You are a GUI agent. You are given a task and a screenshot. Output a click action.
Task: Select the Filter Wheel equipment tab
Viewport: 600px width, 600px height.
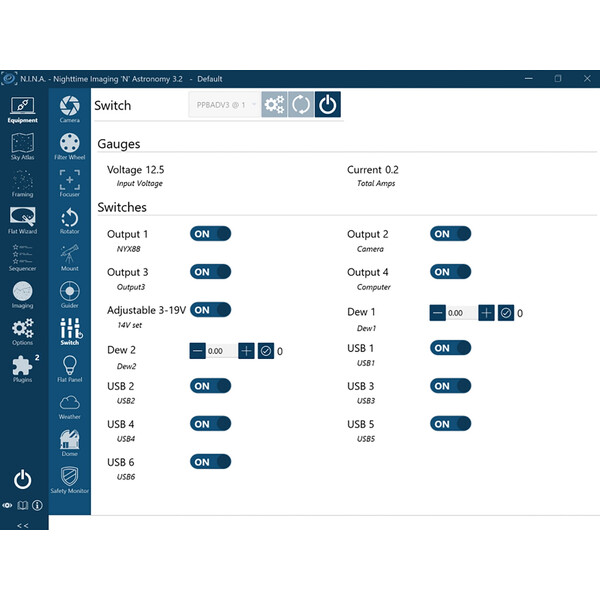point(70,147)
